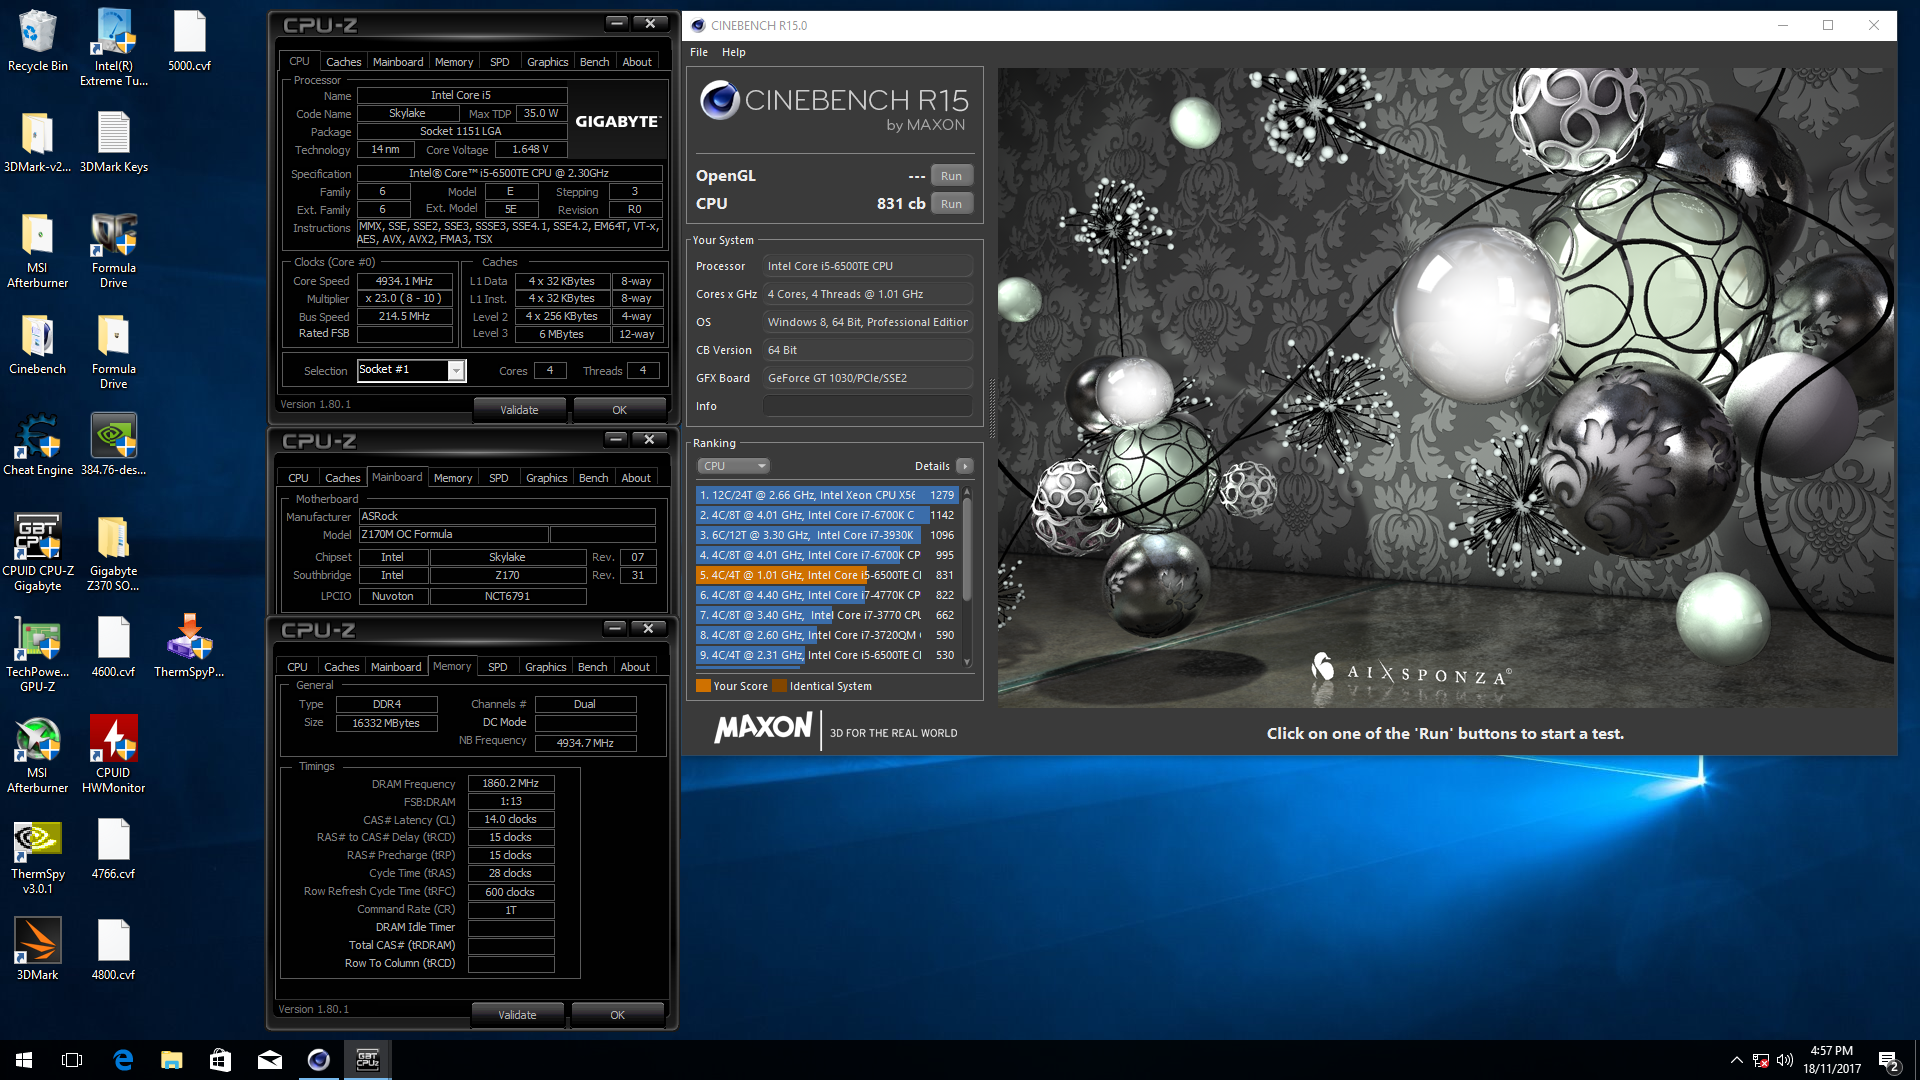Open the File menu in Cinebench
The image size is (1920, 1080).
coord(699,52)
